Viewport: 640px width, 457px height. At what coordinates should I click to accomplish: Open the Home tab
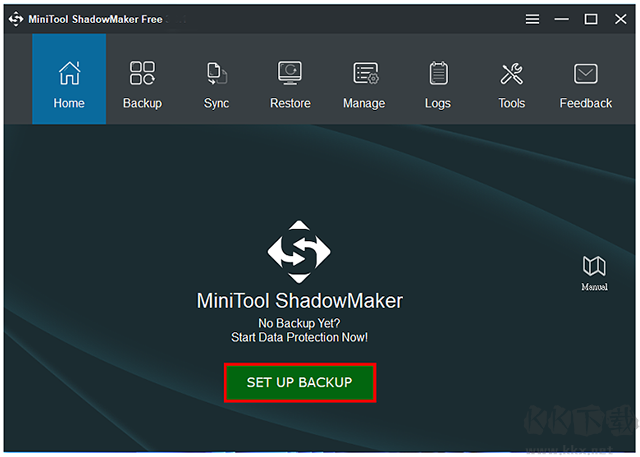click(x=69, y=79)
